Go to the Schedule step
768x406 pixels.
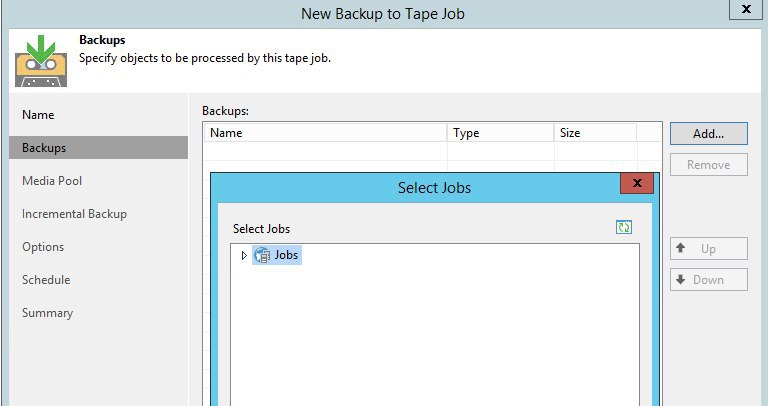point(46,280)
